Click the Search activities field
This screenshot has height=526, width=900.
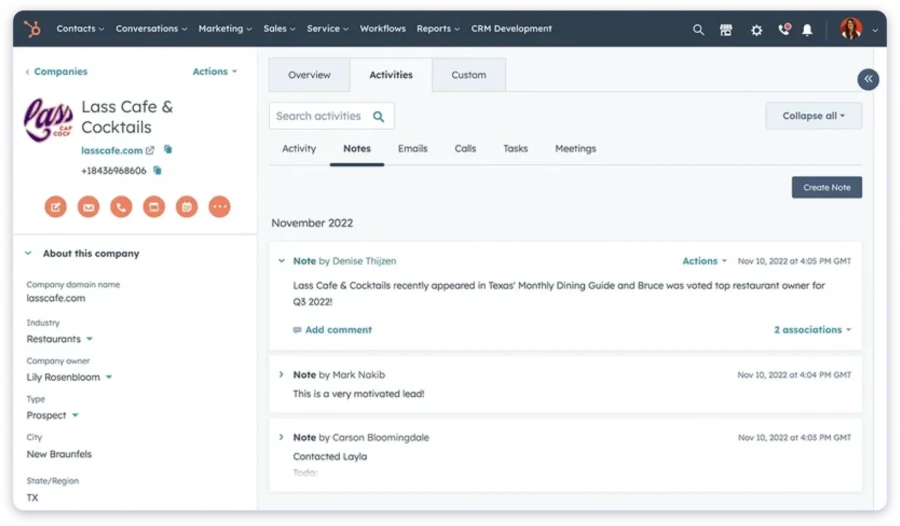(332, 116)
